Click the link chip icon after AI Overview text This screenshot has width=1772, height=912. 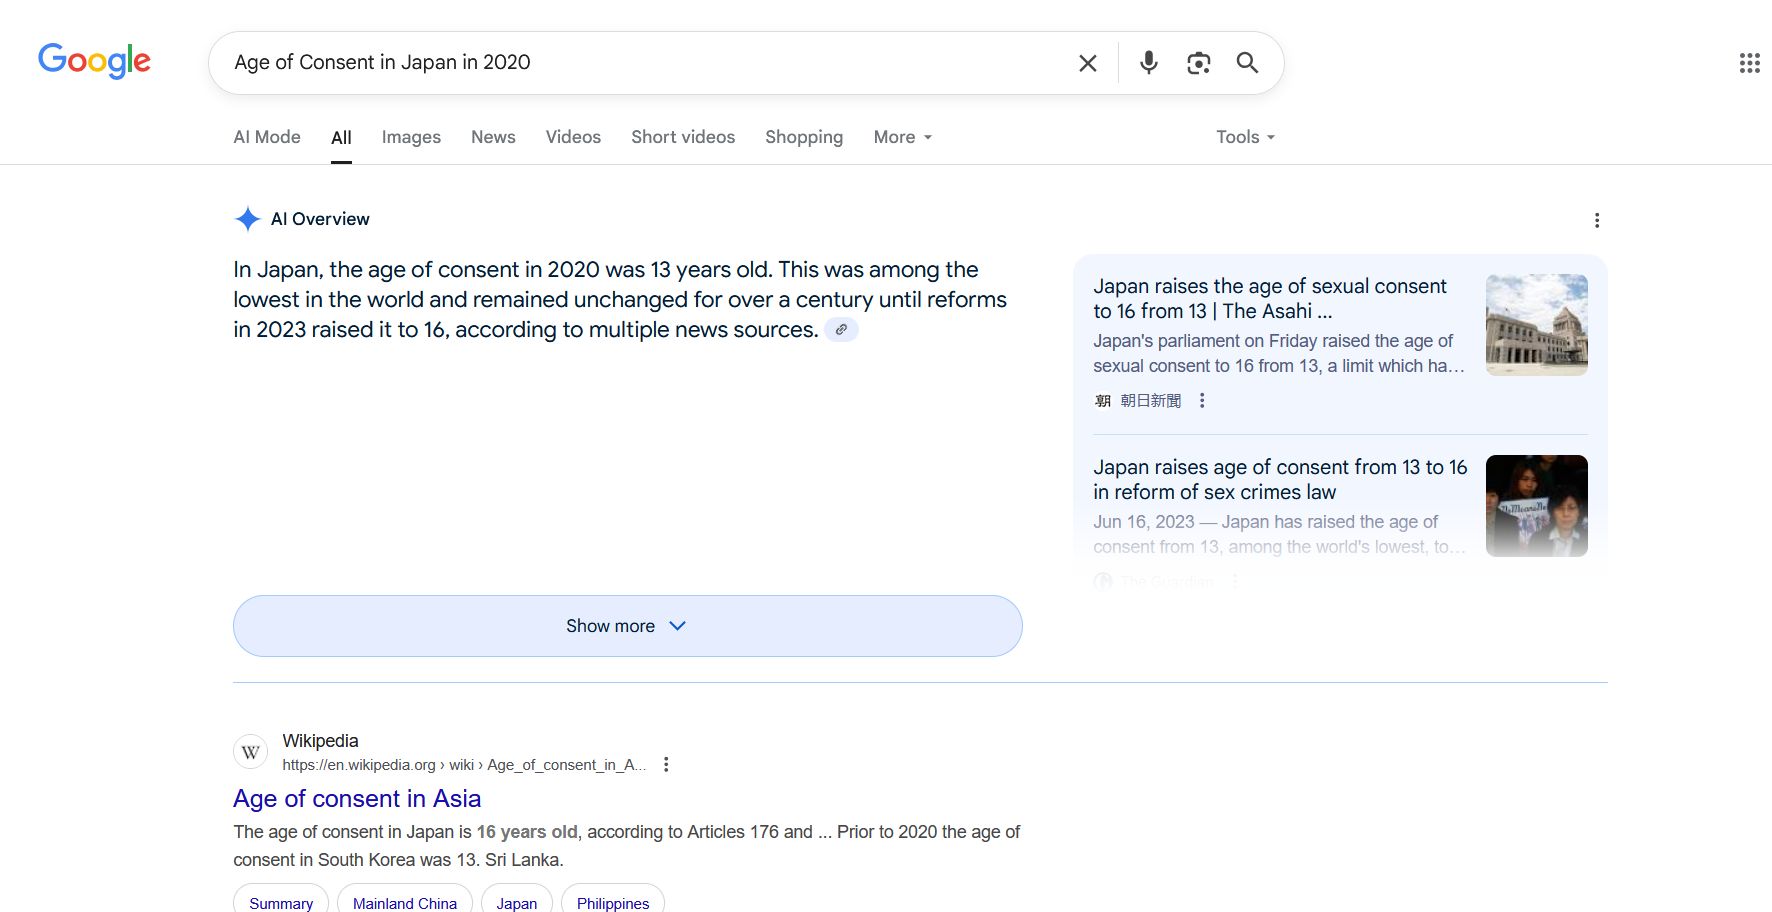[x=842, y=329]
